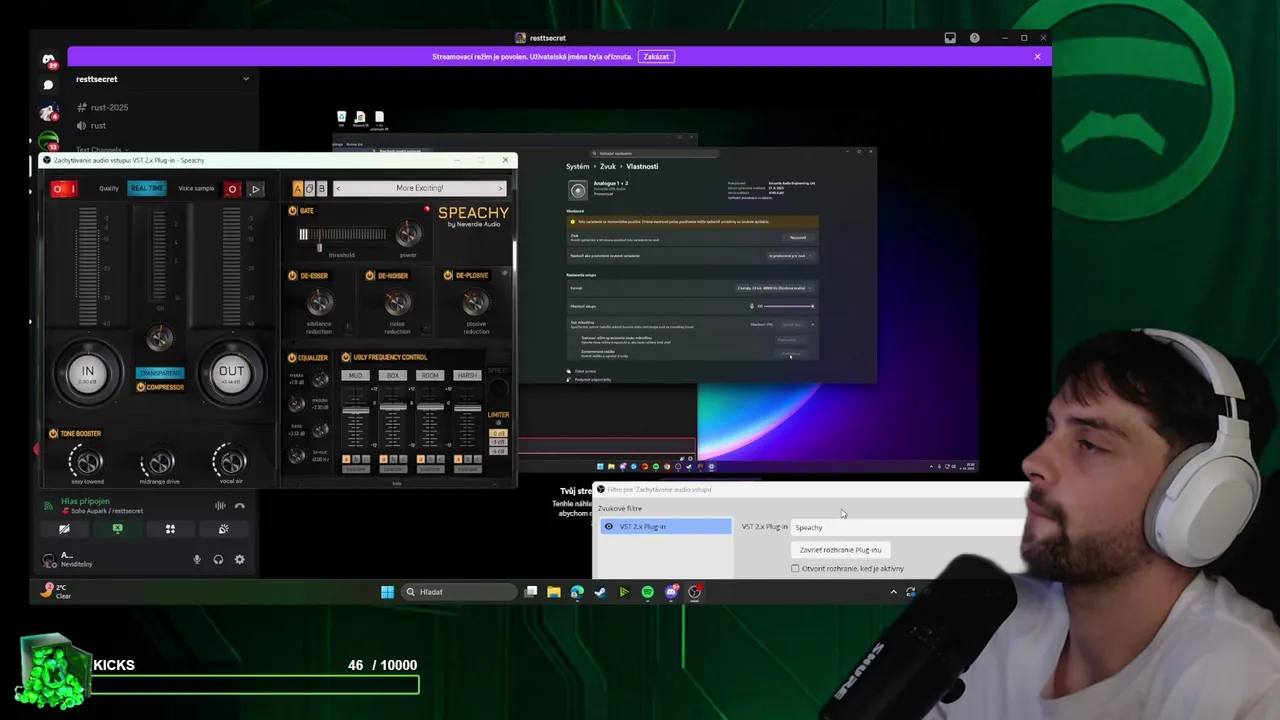Click Zavrieť rozhranie Plug-inu button
This screenshot has width=1280, height=720.
click(x=840, y=550)
